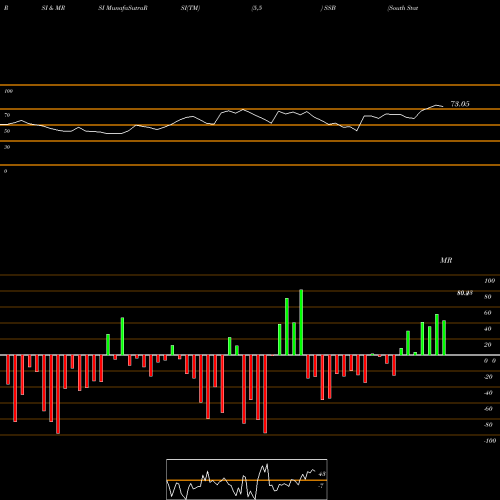Click the 'SI MunafaSutraR' header text

click(123, 8)
